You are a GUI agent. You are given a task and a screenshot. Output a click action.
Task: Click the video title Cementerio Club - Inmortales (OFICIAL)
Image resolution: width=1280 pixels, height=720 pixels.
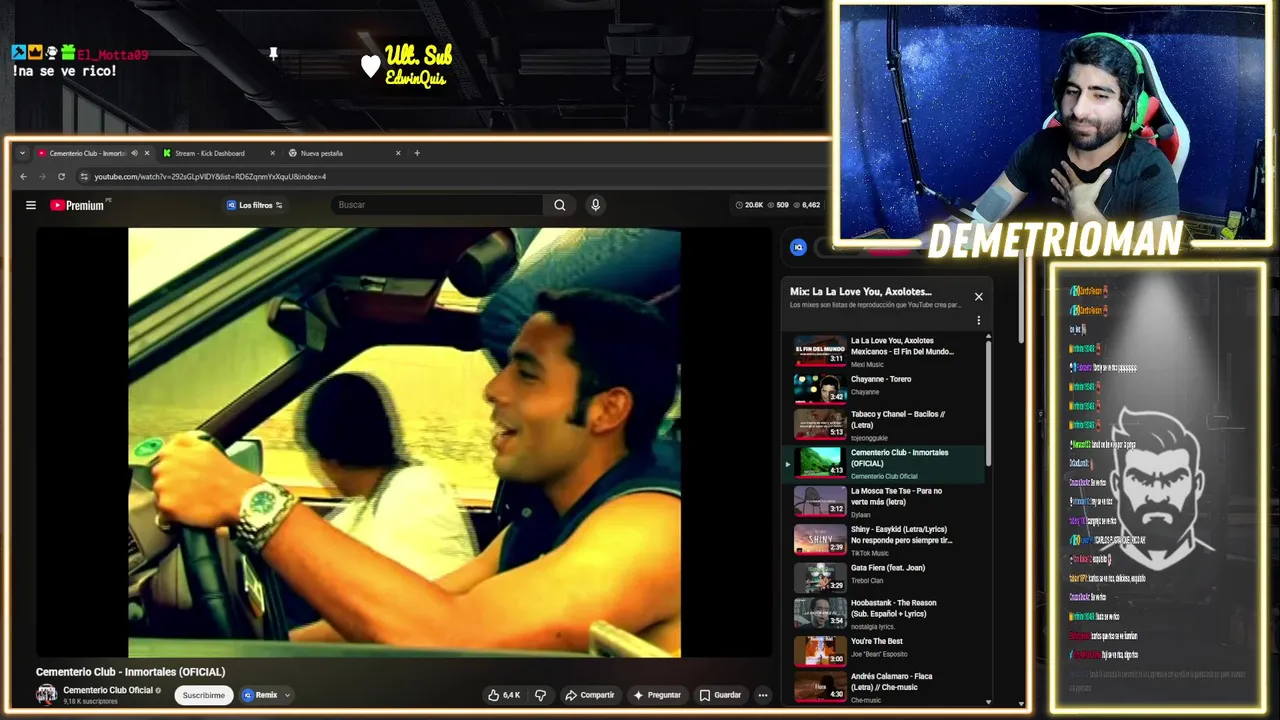coord(131,672)
